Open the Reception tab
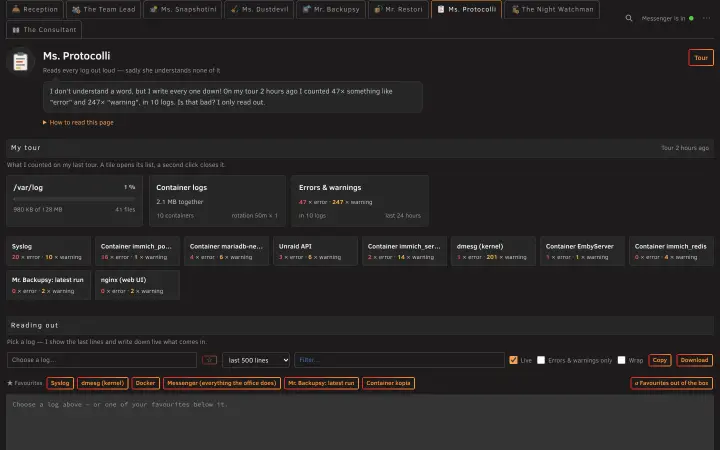This screenshot has height=450, width=720. [35, 9]
